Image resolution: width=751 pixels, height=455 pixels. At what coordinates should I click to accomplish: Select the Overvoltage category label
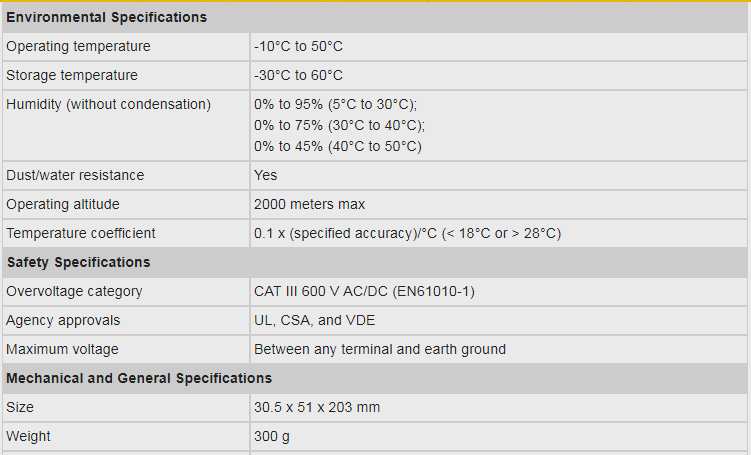74,291
